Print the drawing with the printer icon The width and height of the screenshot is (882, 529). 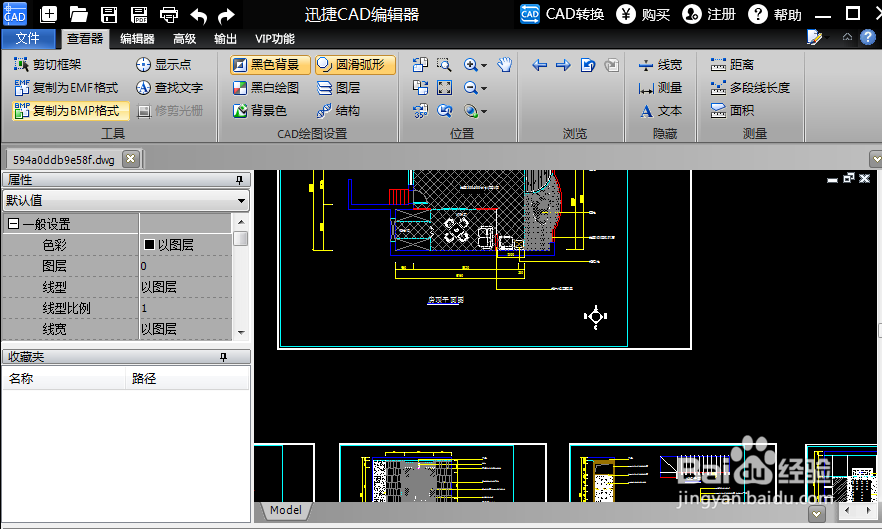tap(169, 15)
